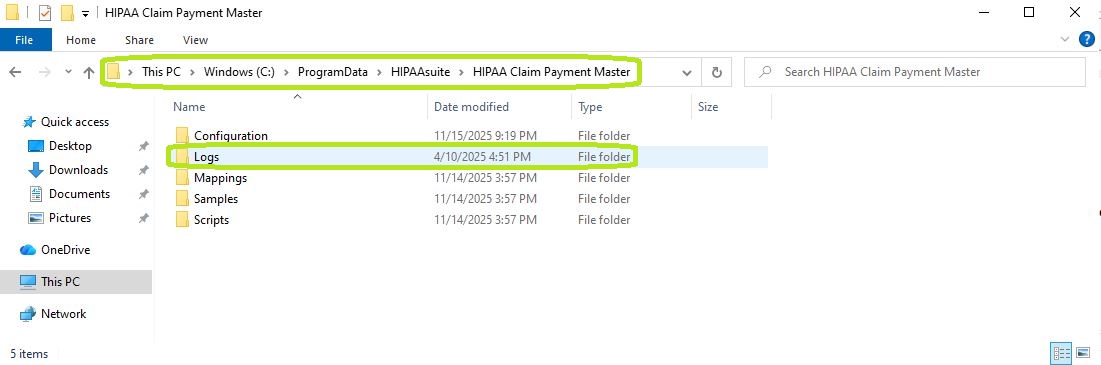Click the pin icon beside Downloads
The image size is (1101, 365).
pos(143,170)
